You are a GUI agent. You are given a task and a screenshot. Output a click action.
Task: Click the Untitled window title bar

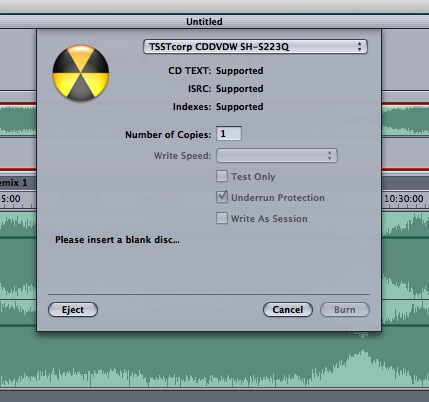pos(204,22)
